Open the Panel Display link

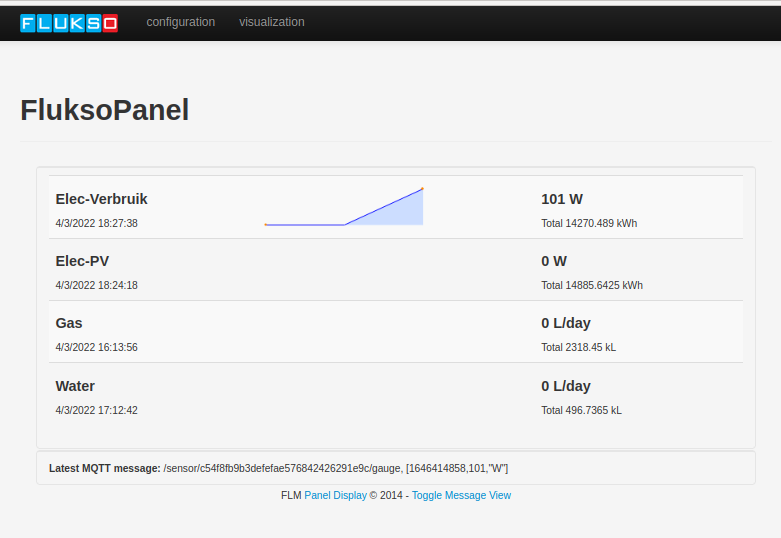click(335, 495)
